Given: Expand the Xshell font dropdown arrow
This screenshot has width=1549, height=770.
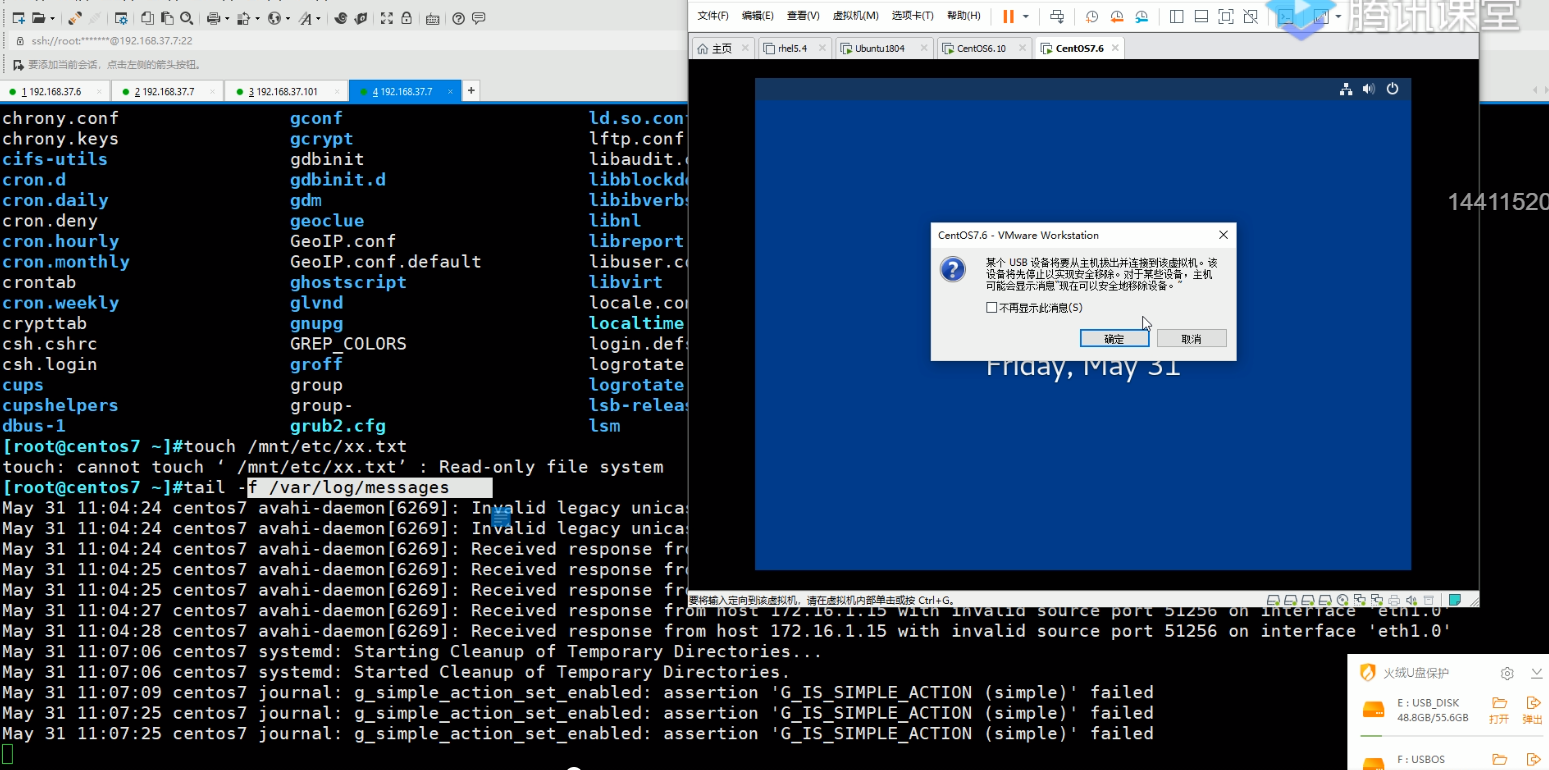Looking at the screenshot, I should point(319,18).
